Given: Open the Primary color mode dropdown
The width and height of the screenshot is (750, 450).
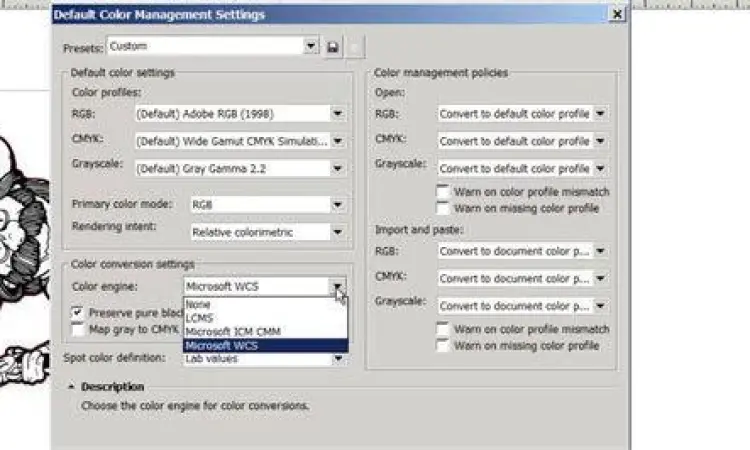Looking at the screenshot, I should point(337,204).
